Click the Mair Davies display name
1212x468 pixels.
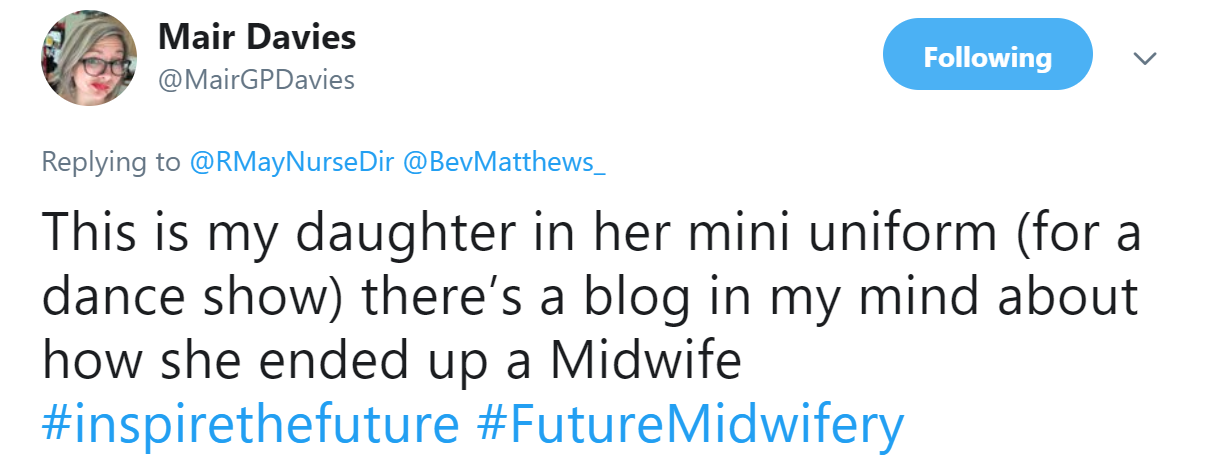[x=257, y=39]
